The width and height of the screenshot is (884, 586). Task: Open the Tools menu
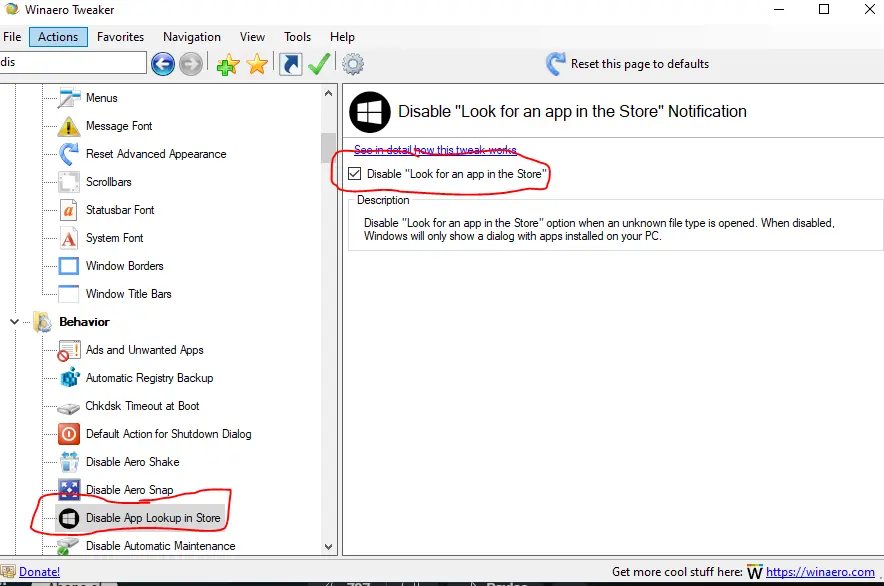coord(297,37)
